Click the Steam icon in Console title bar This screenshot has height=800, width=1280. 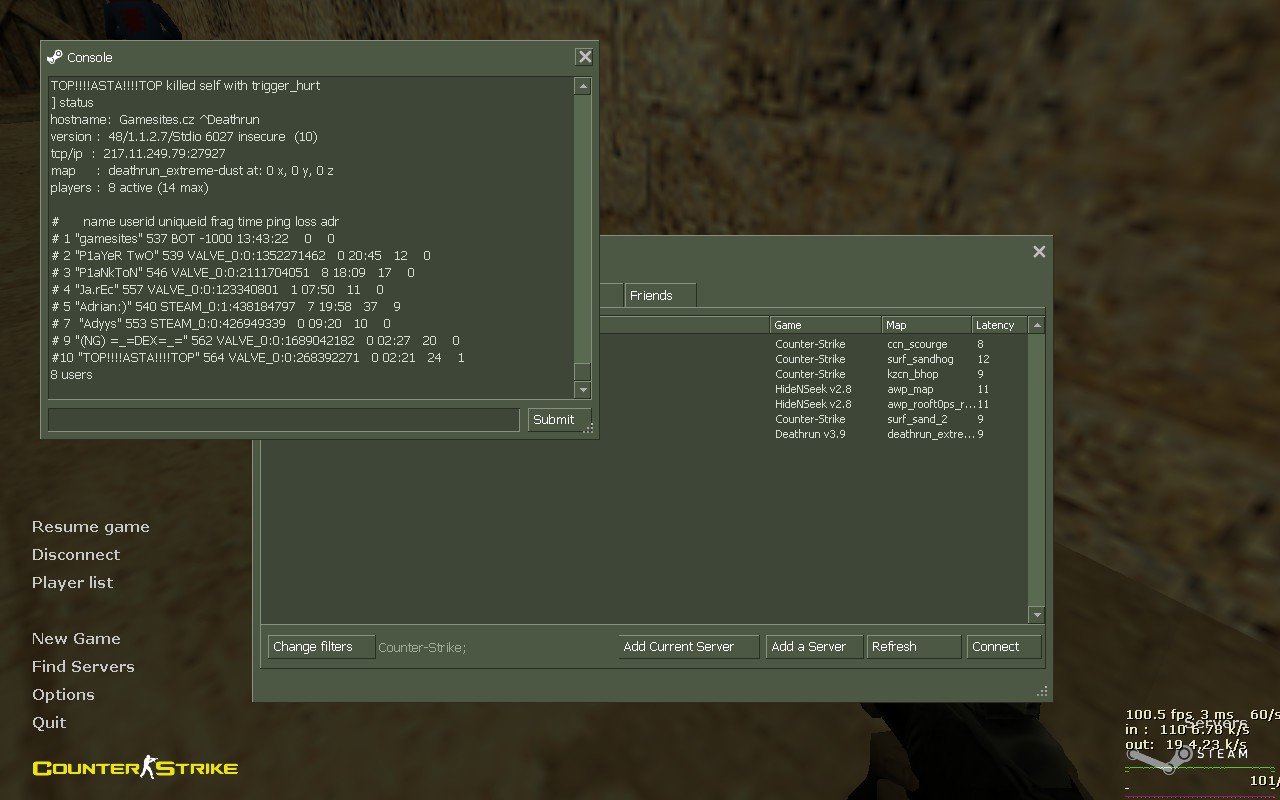tap(55, 57)
